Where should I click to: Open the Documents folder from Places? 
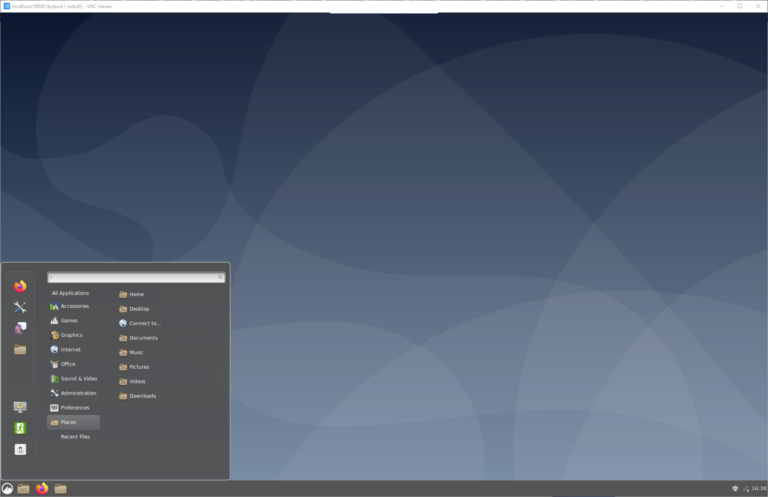tap(143, 338)
